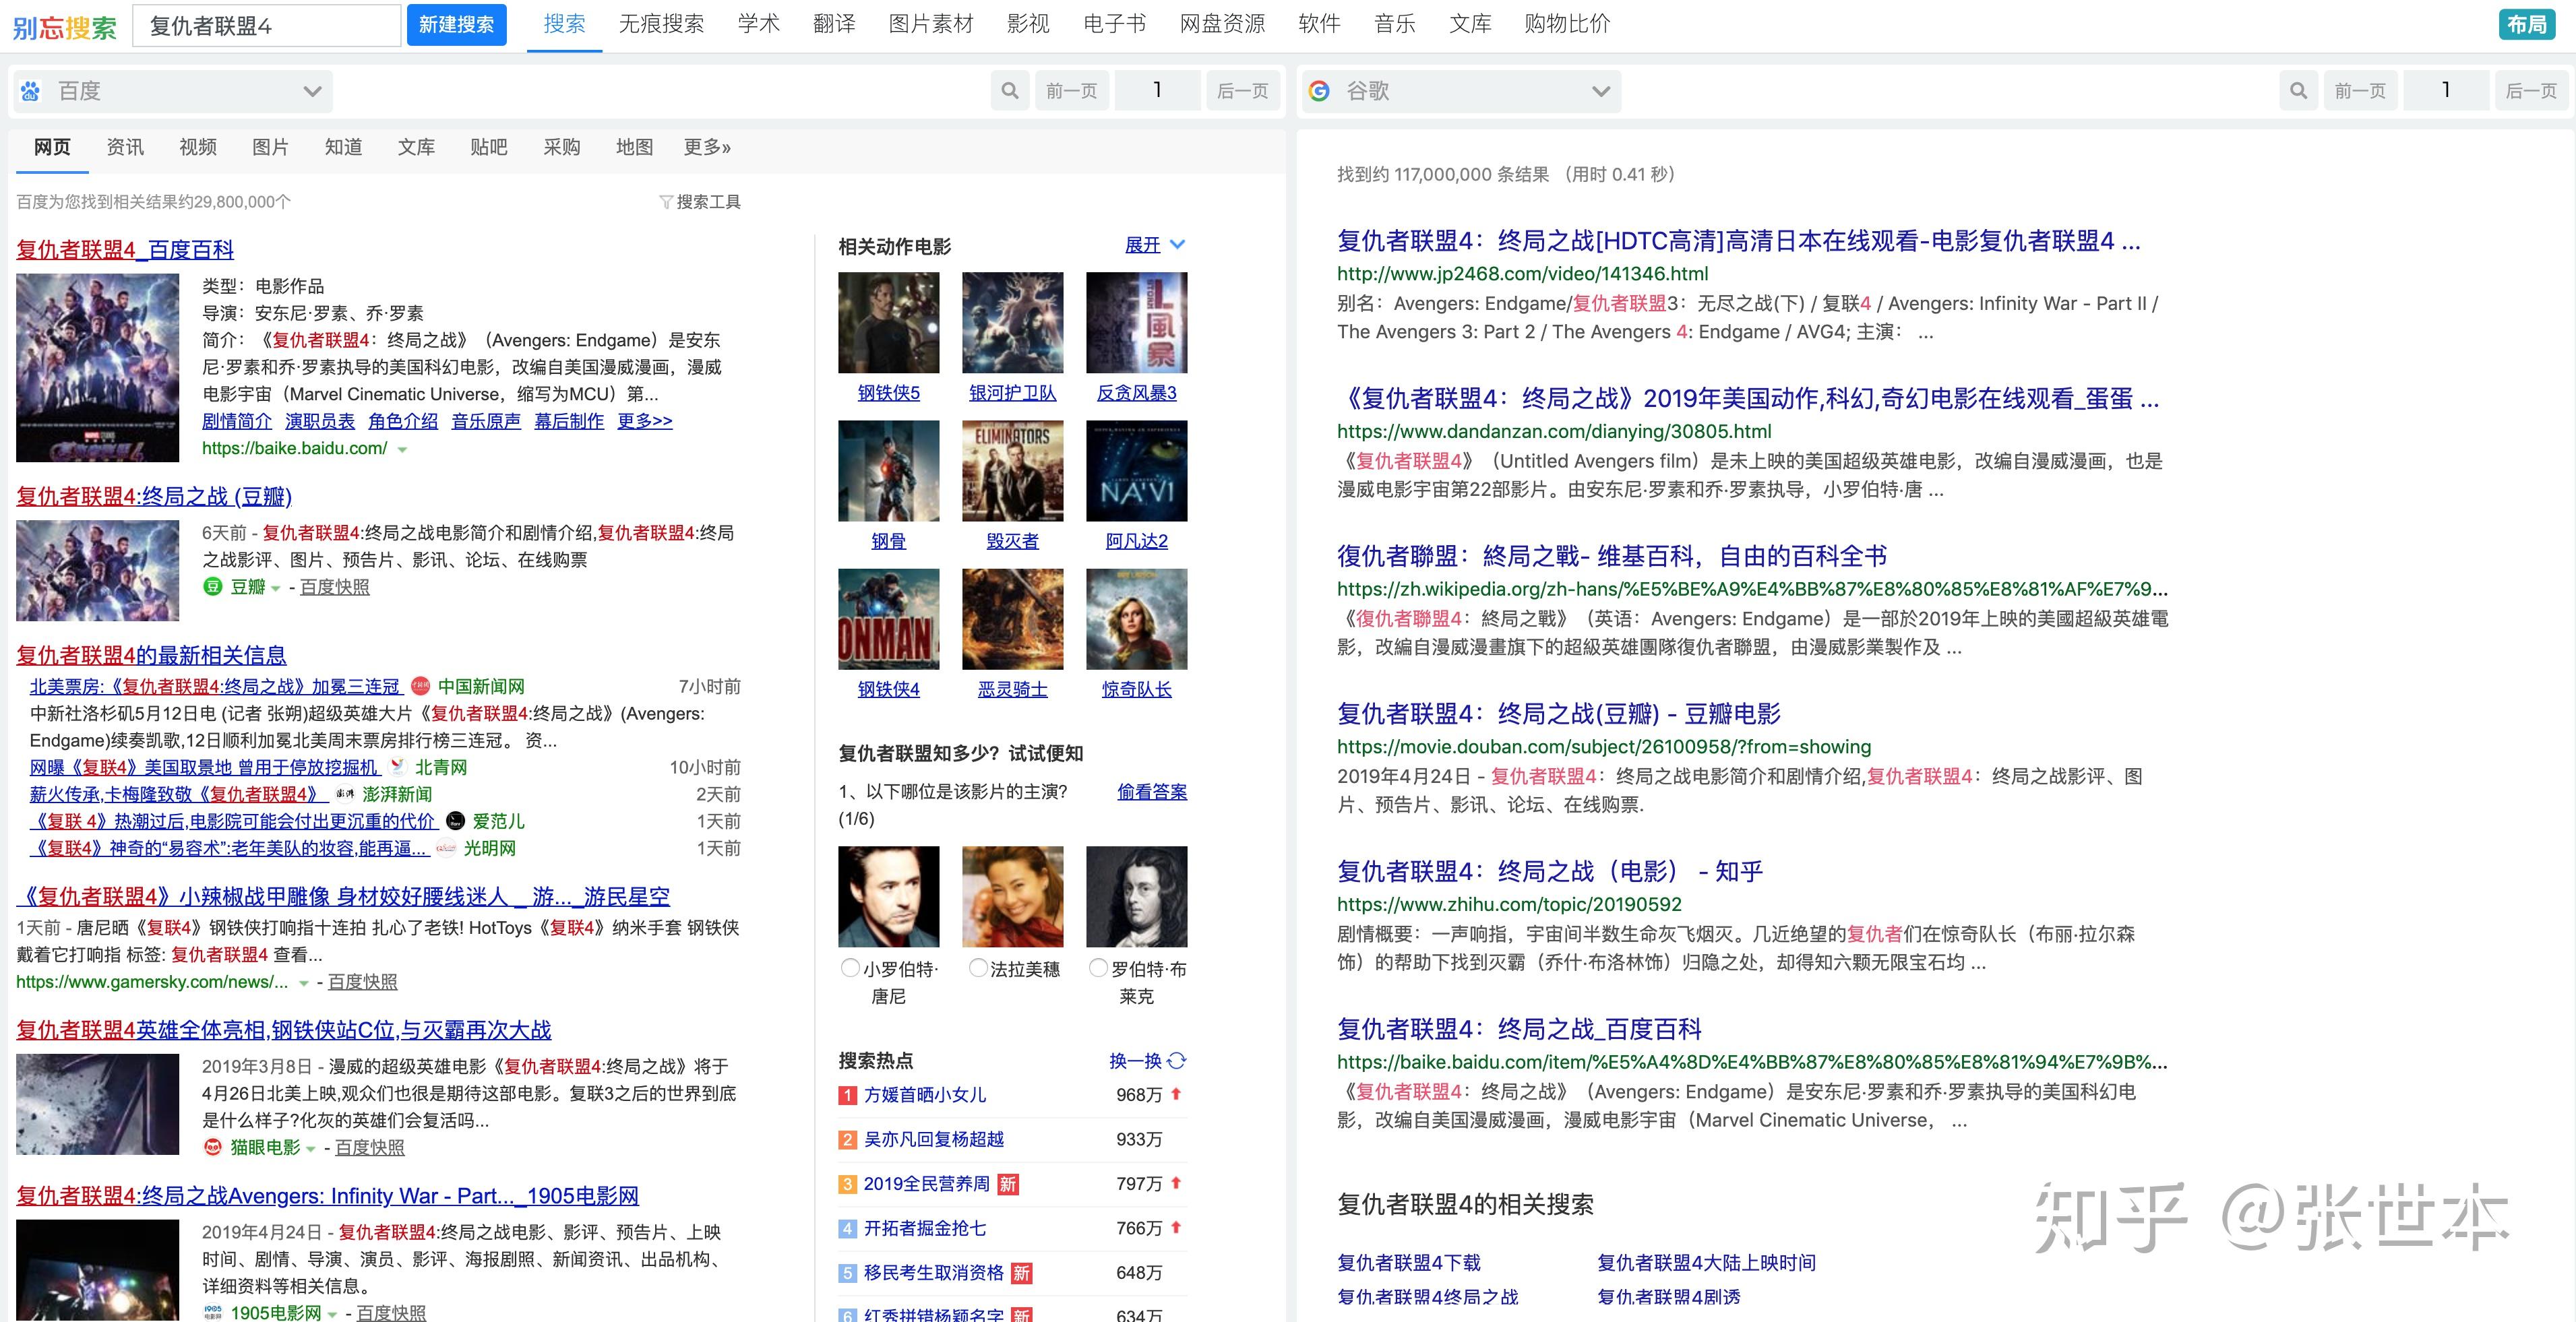The height and width of the screenshot is (1322, 2576).
Task: Select radio option 小罗伯特·唐尼
Action: [x=850, y=968]
